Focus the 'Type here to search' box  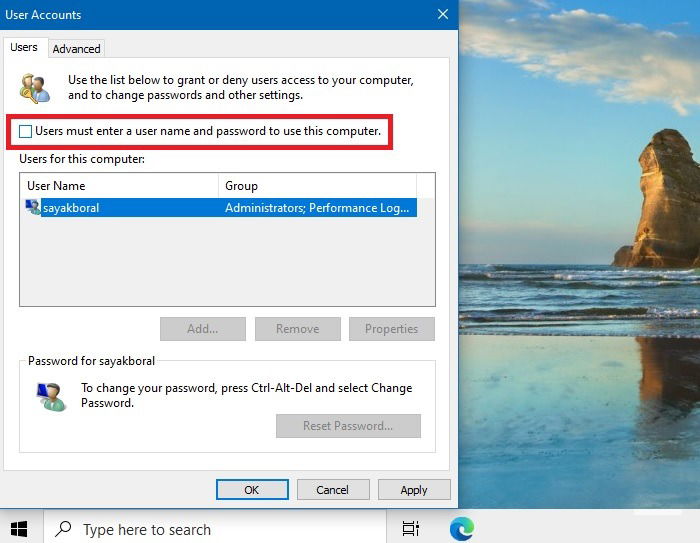pos(215,529)
